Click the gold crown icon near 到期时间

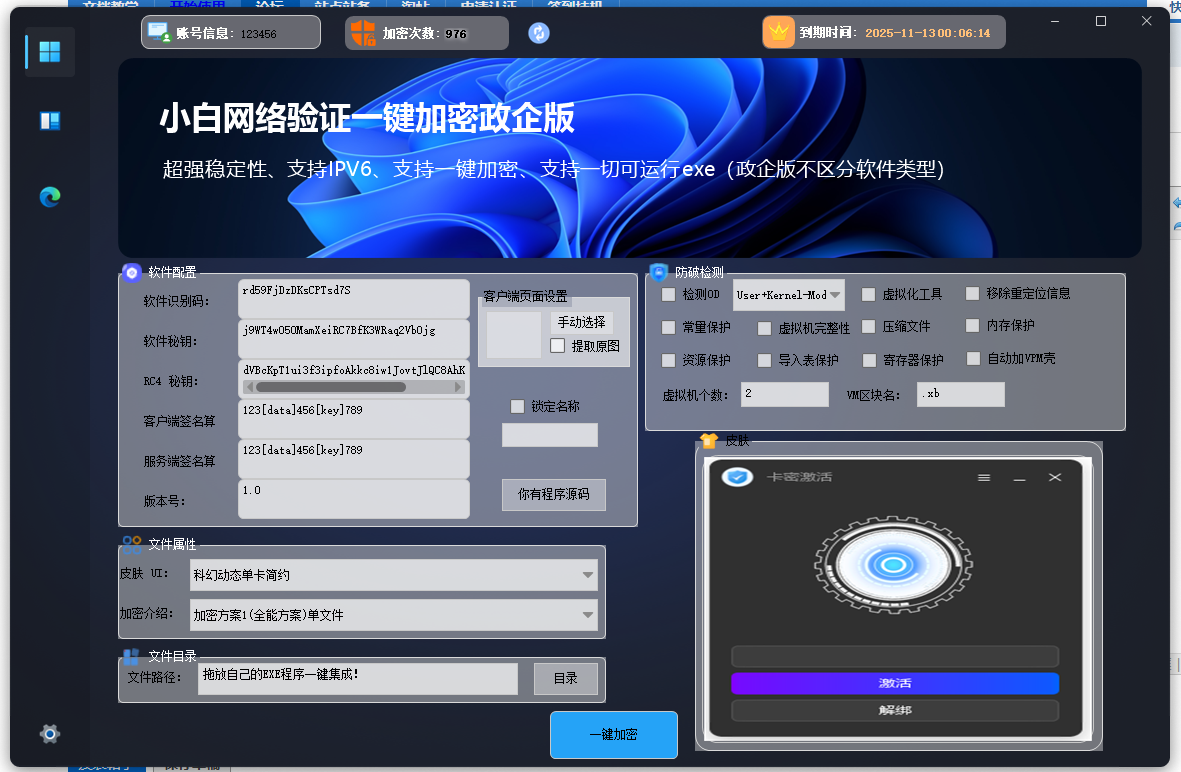(778, 32)
